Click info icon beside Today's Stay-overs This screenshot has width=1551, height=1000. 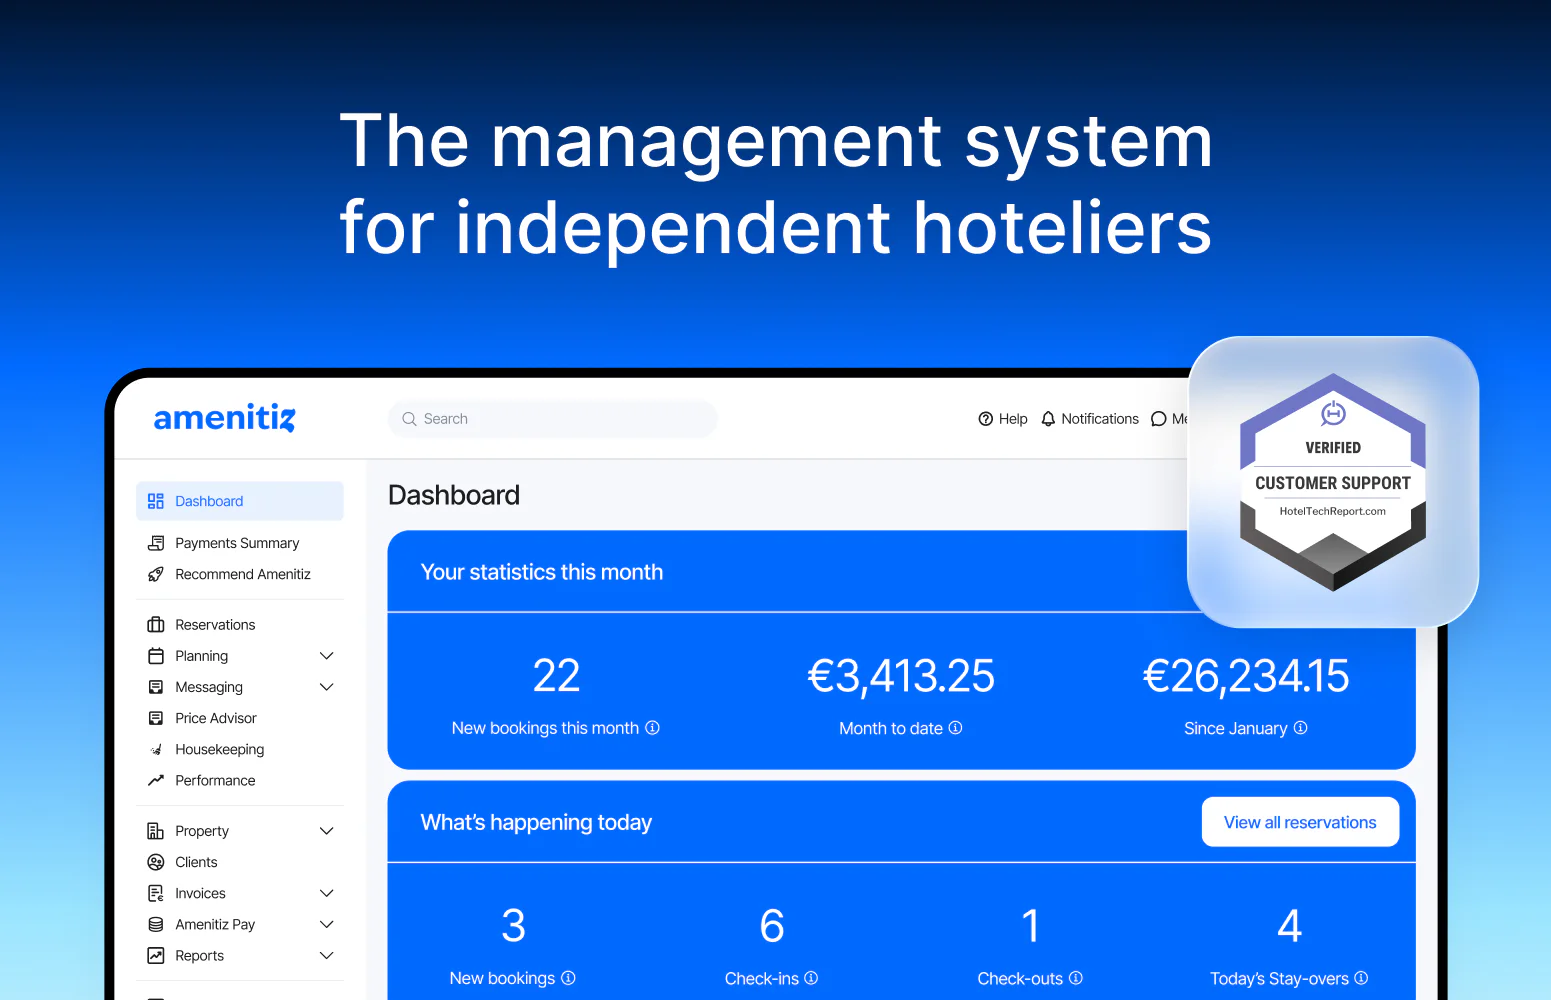(x=1361, y=978)
